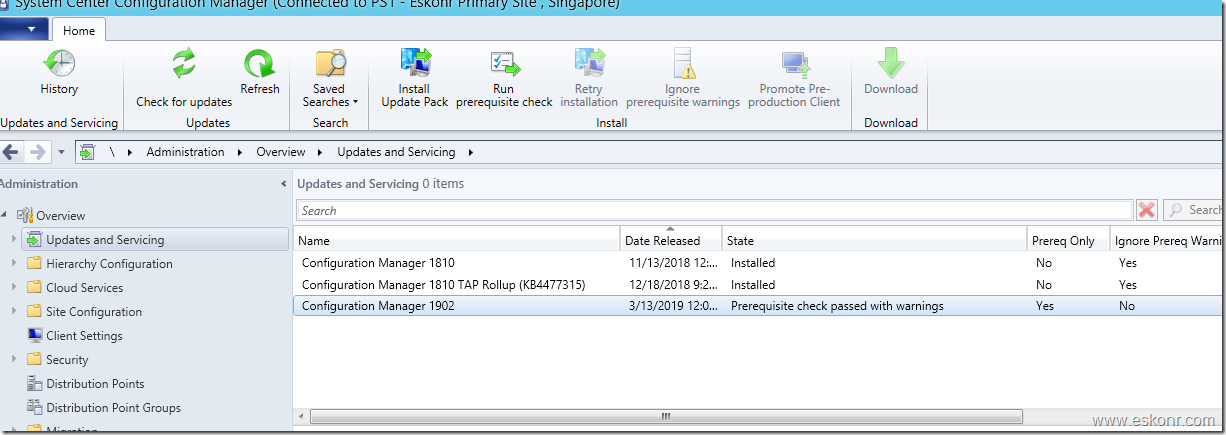This screenshot has width=1226, height=435.
Task: Sort by Date Released column header
Action: (x=670, y=240)
